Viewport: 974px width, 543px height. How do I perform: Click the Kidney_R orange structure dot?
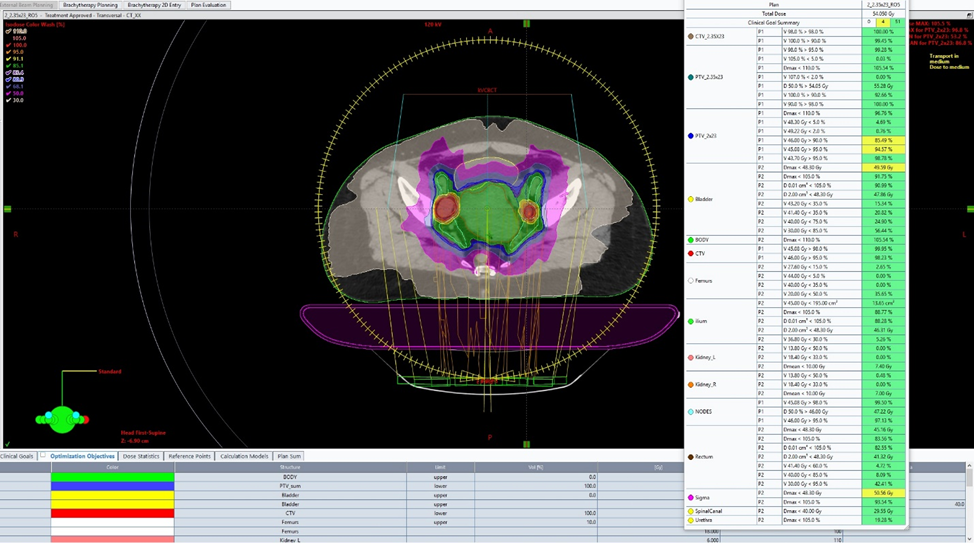689,384
